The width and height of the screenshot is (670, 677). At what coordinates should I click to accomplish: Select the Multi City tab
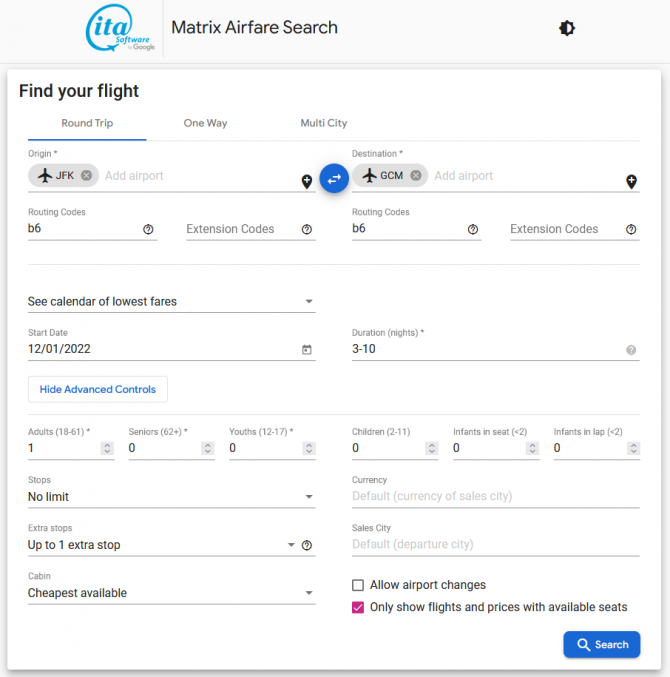324,123
